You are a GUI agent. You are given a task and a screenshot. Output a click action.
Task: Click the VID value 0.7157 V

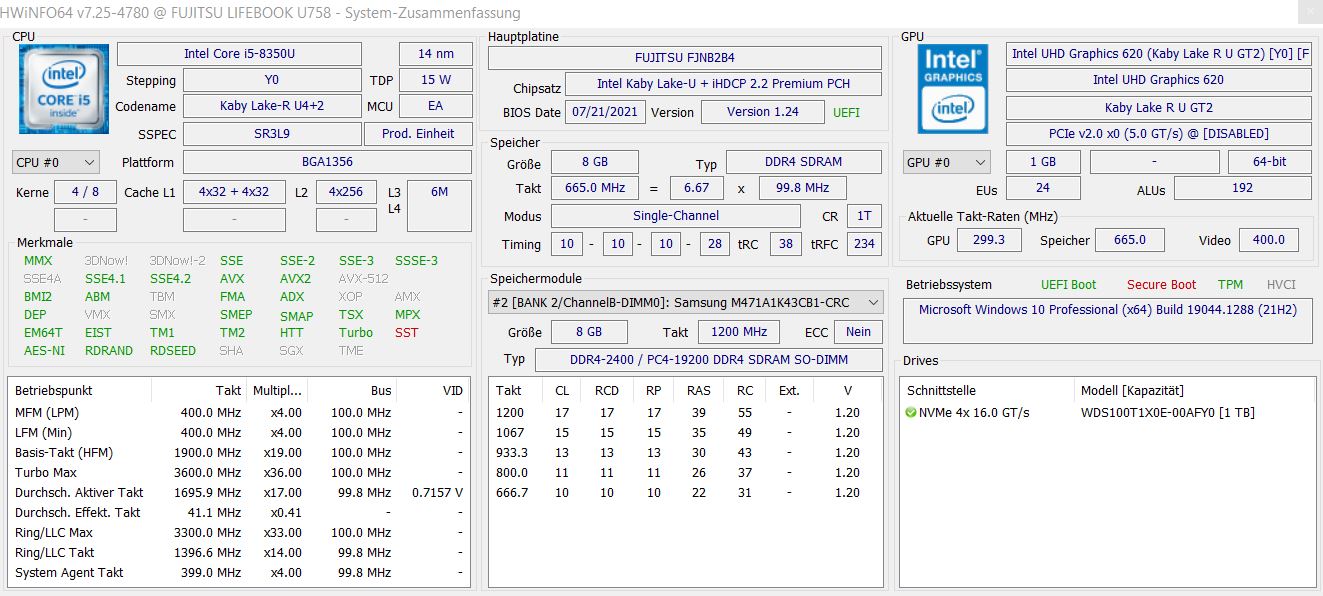point(437,493)
